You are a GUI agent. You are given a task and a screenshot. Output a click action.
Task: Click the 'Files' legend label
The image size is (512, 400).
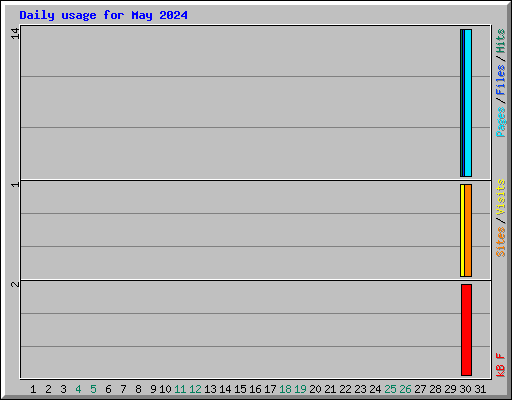point(500,80)
